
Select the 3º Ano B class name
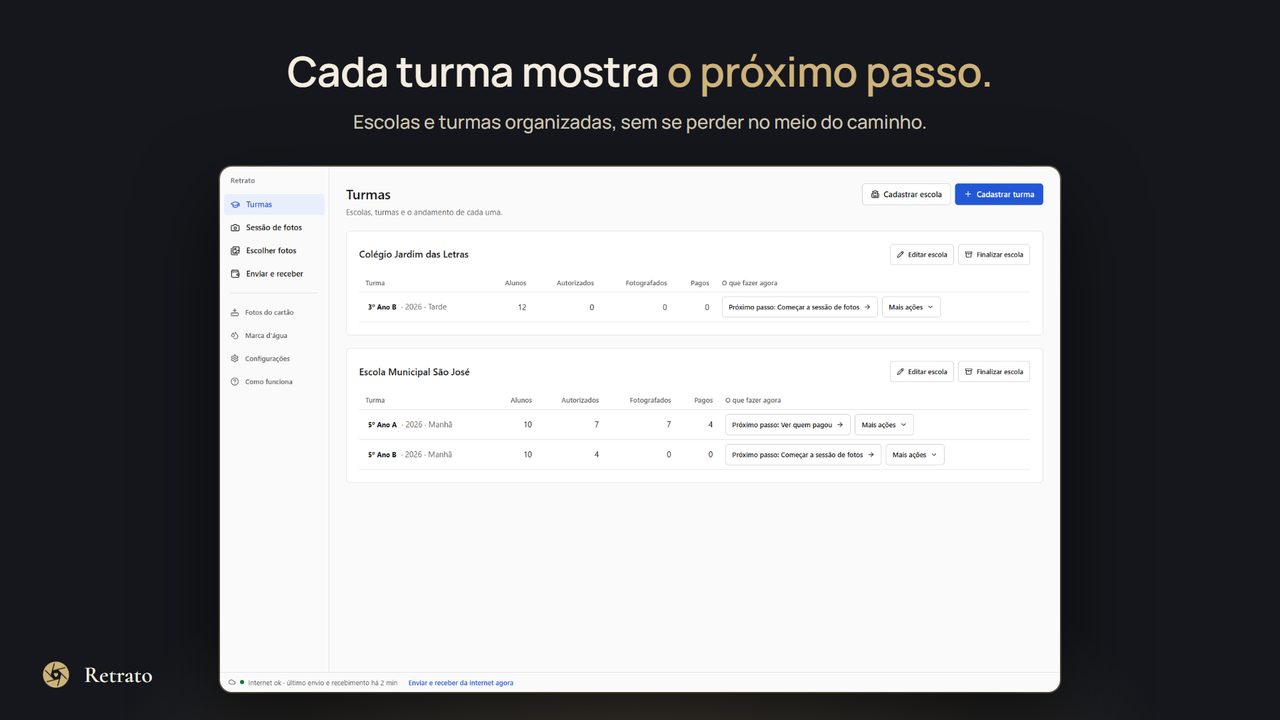382,307
